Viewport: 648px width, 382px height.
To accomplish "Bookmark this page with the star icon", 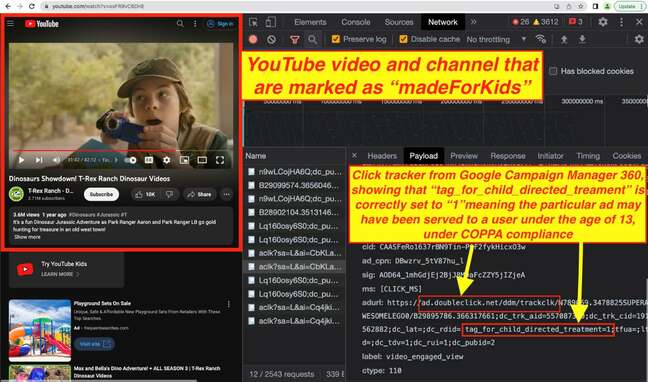I will [581, 6].
